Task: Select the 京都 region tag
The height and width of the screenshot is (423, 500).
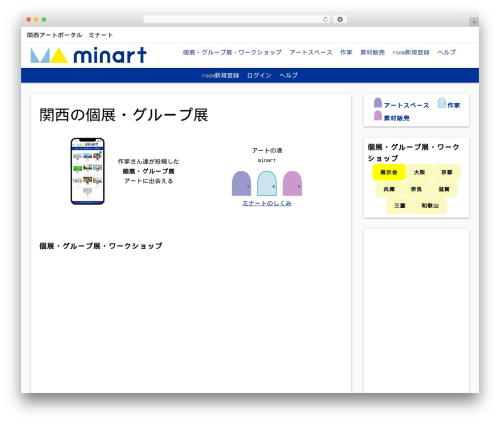Action: [447, 172]
